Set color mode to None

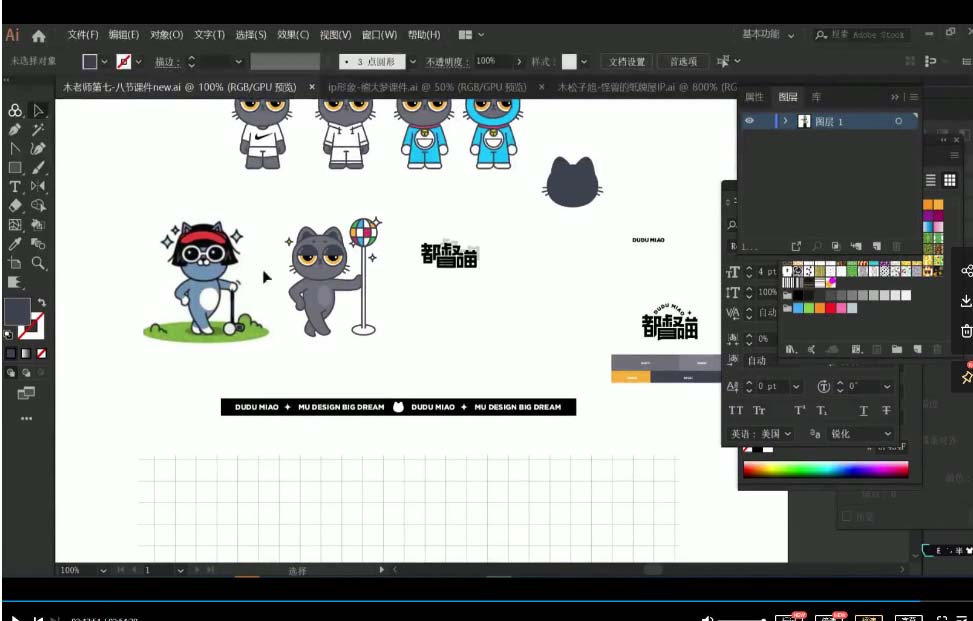coord(42,354)
